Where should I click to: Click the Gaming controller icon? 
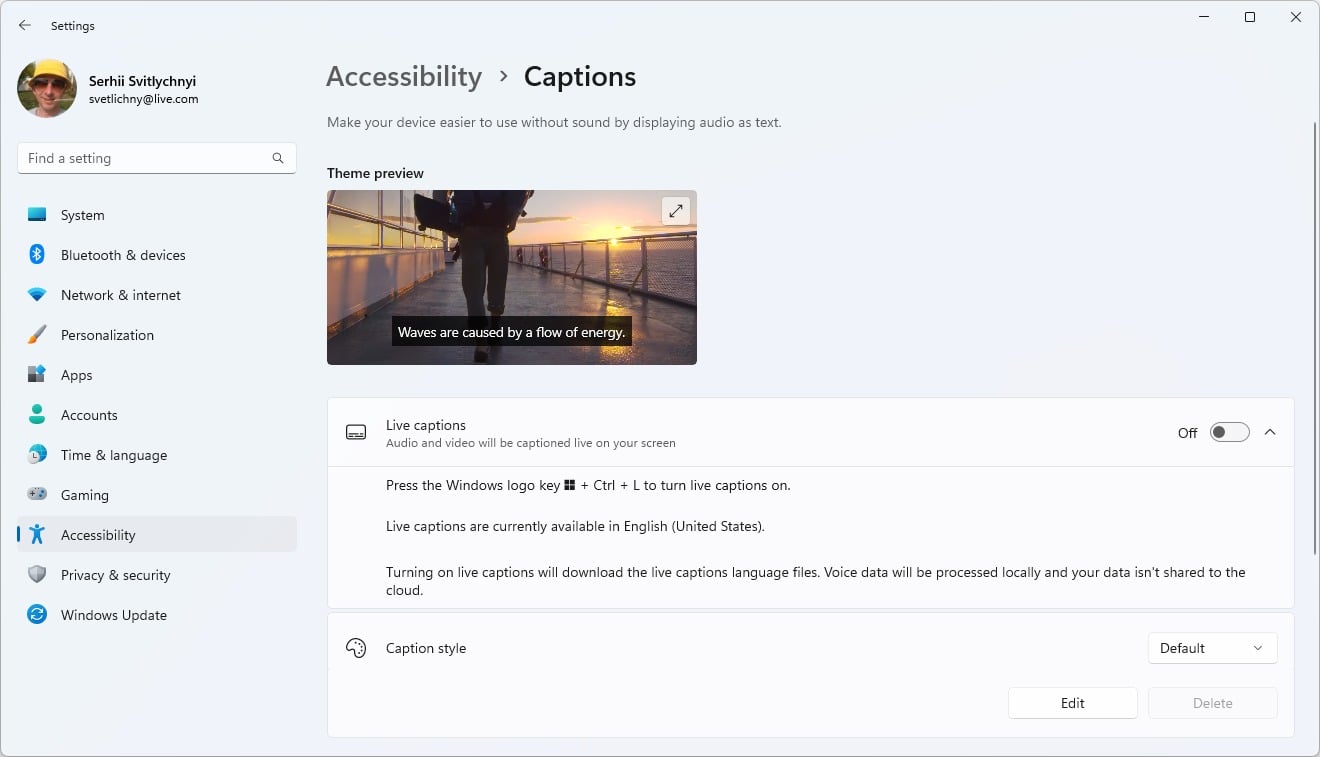coord(37,495)
